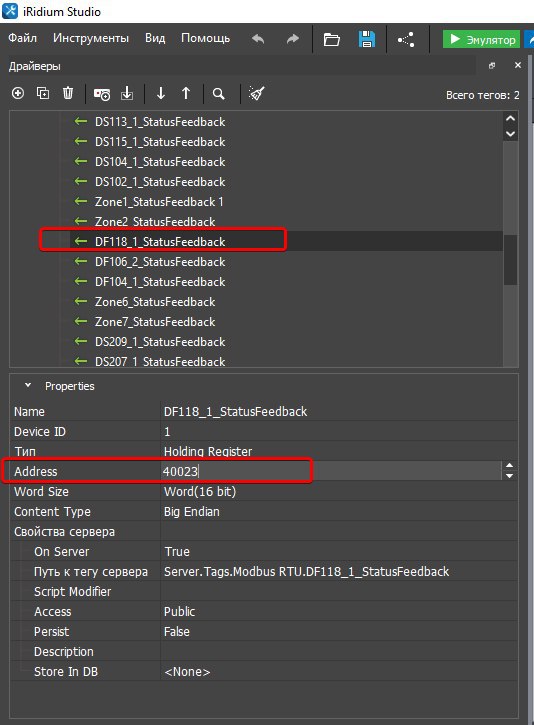Click the Address field 40023
Image resolution: width=534 pixels, height=725 pixels.
tap(331, 472)
